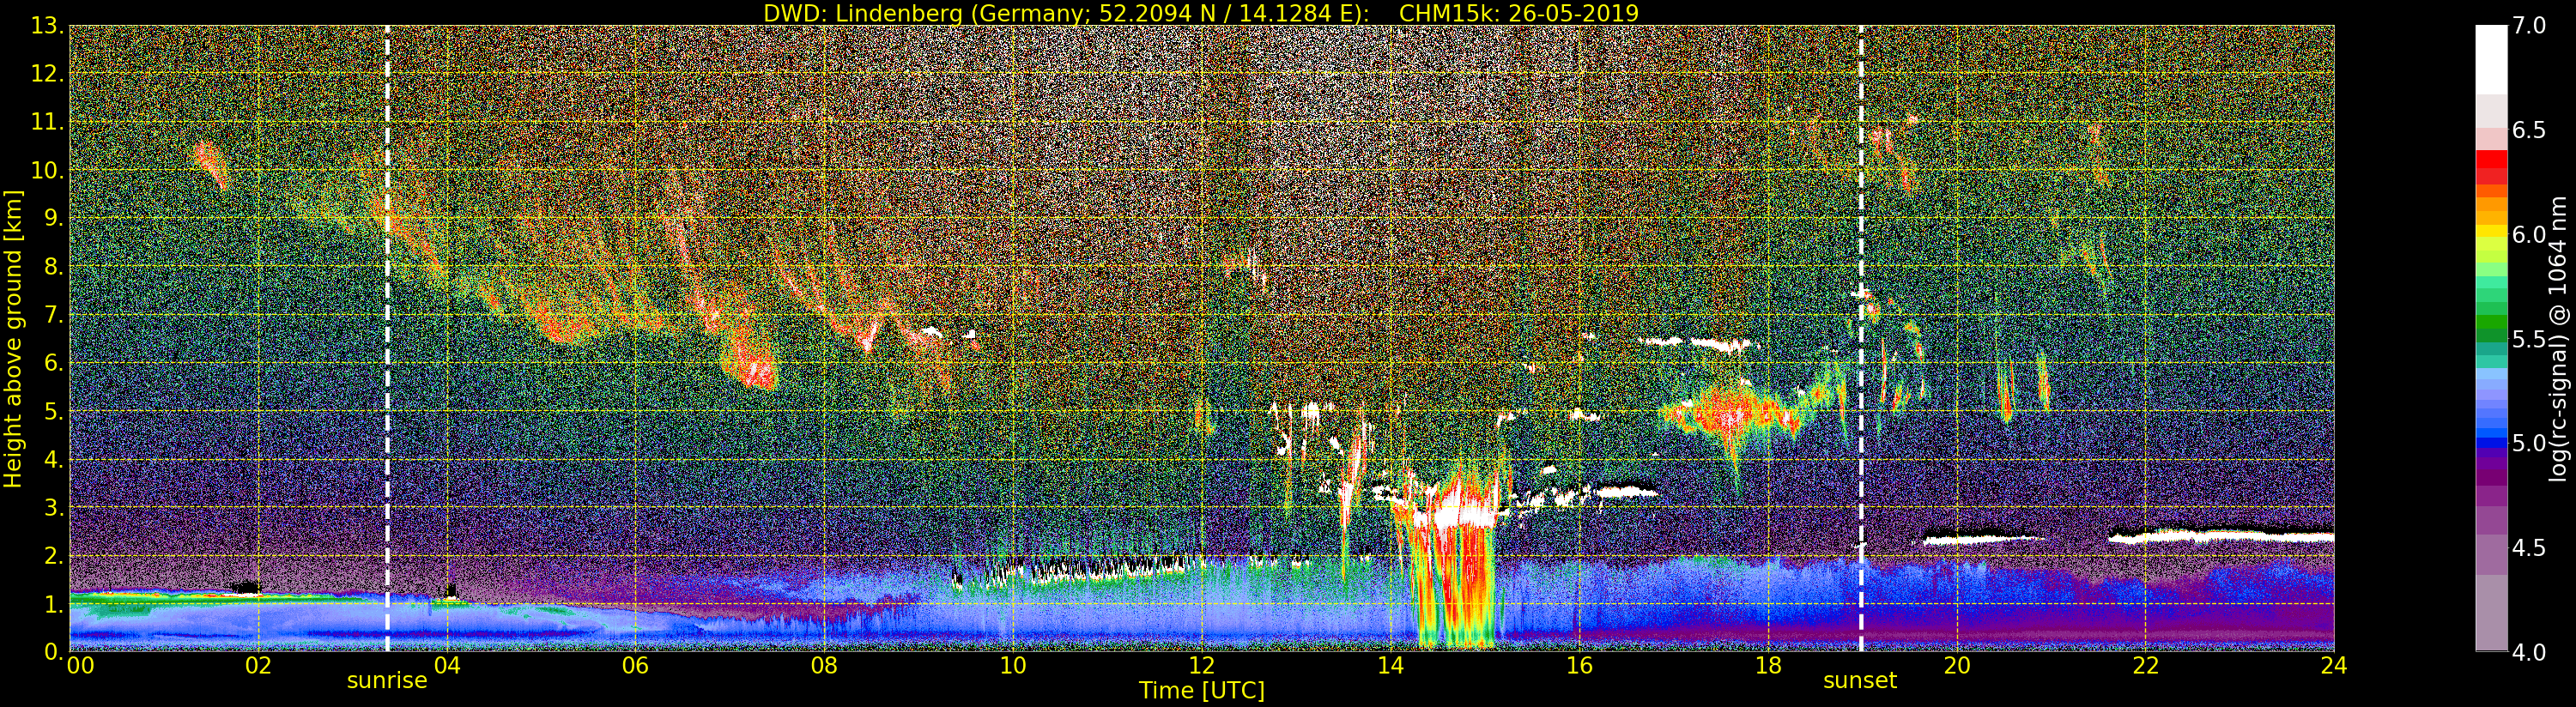
Task: Click the "6.0" colorbar tick value
Action: 2529,234
